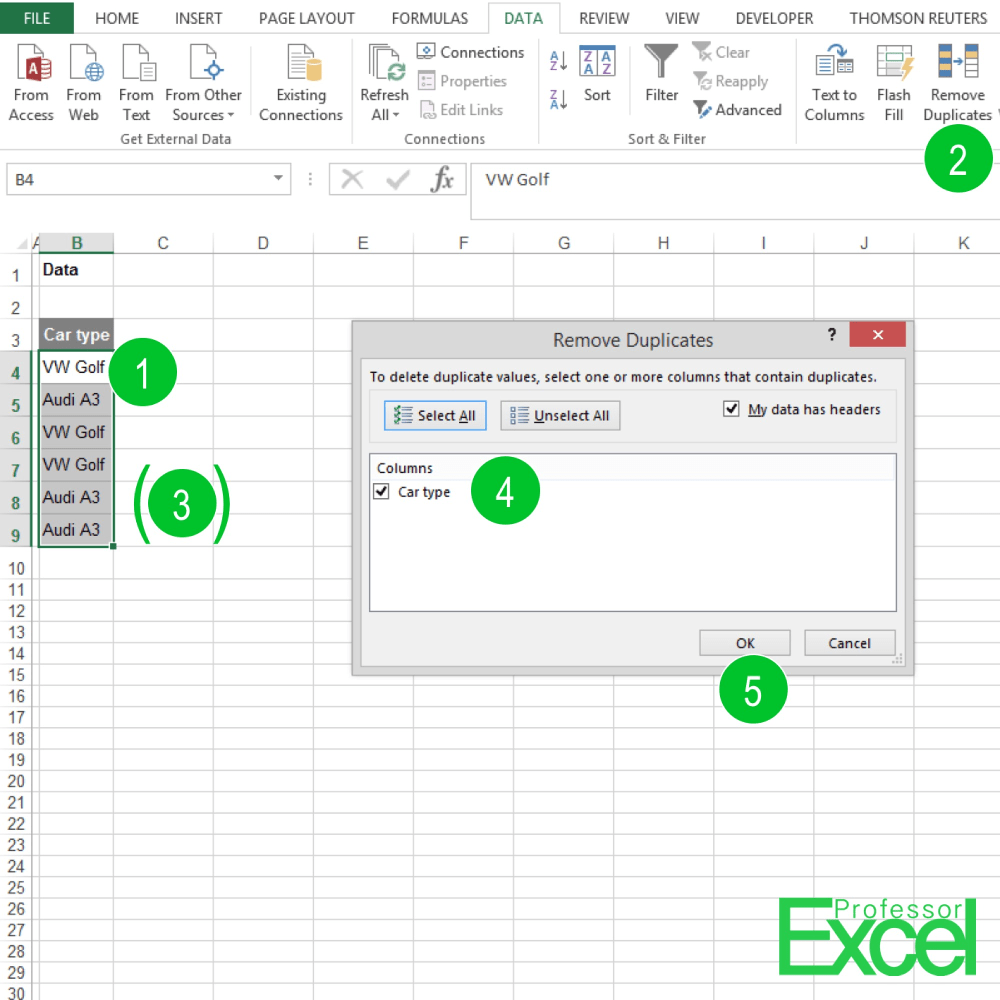Click the From Web import icon
Image resolution: width=1000 pixels, height=1000 pixels.
[x=85, y=63]
